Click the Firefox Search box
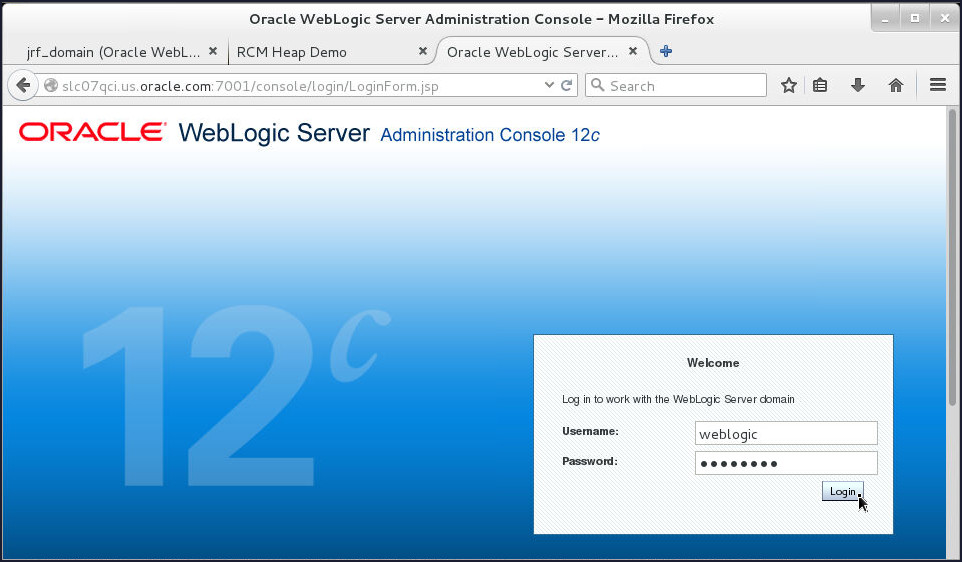Screen dimensions: 962x562 pos(676,85)
